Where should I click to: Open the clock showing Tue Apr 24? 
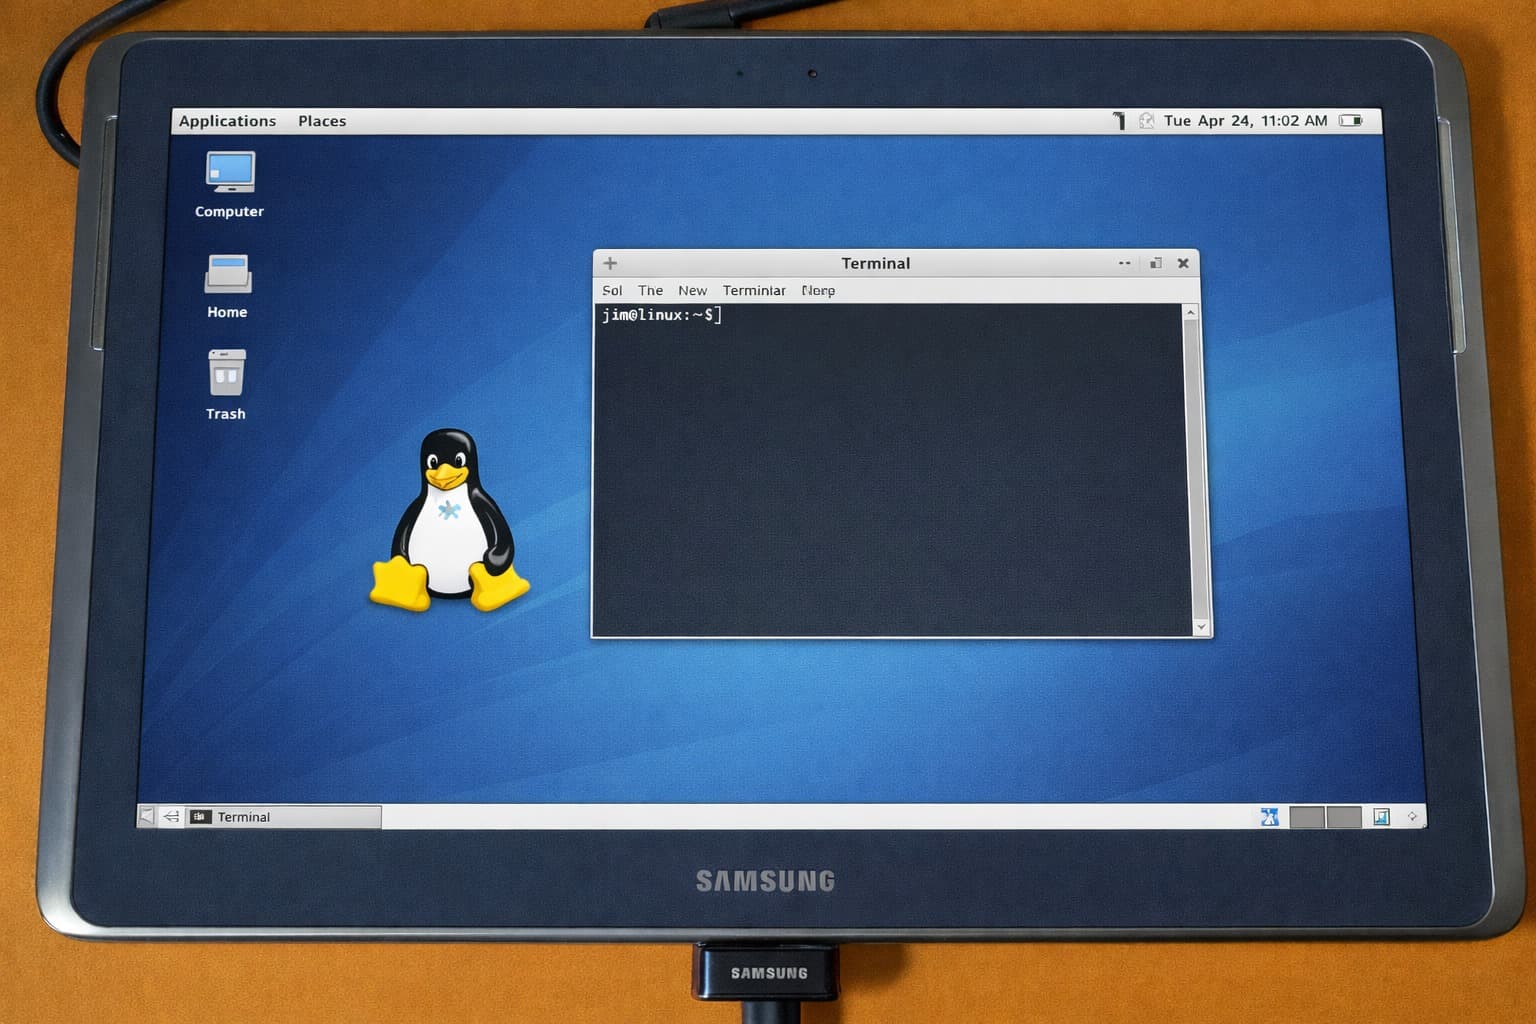pos(1245,121)
